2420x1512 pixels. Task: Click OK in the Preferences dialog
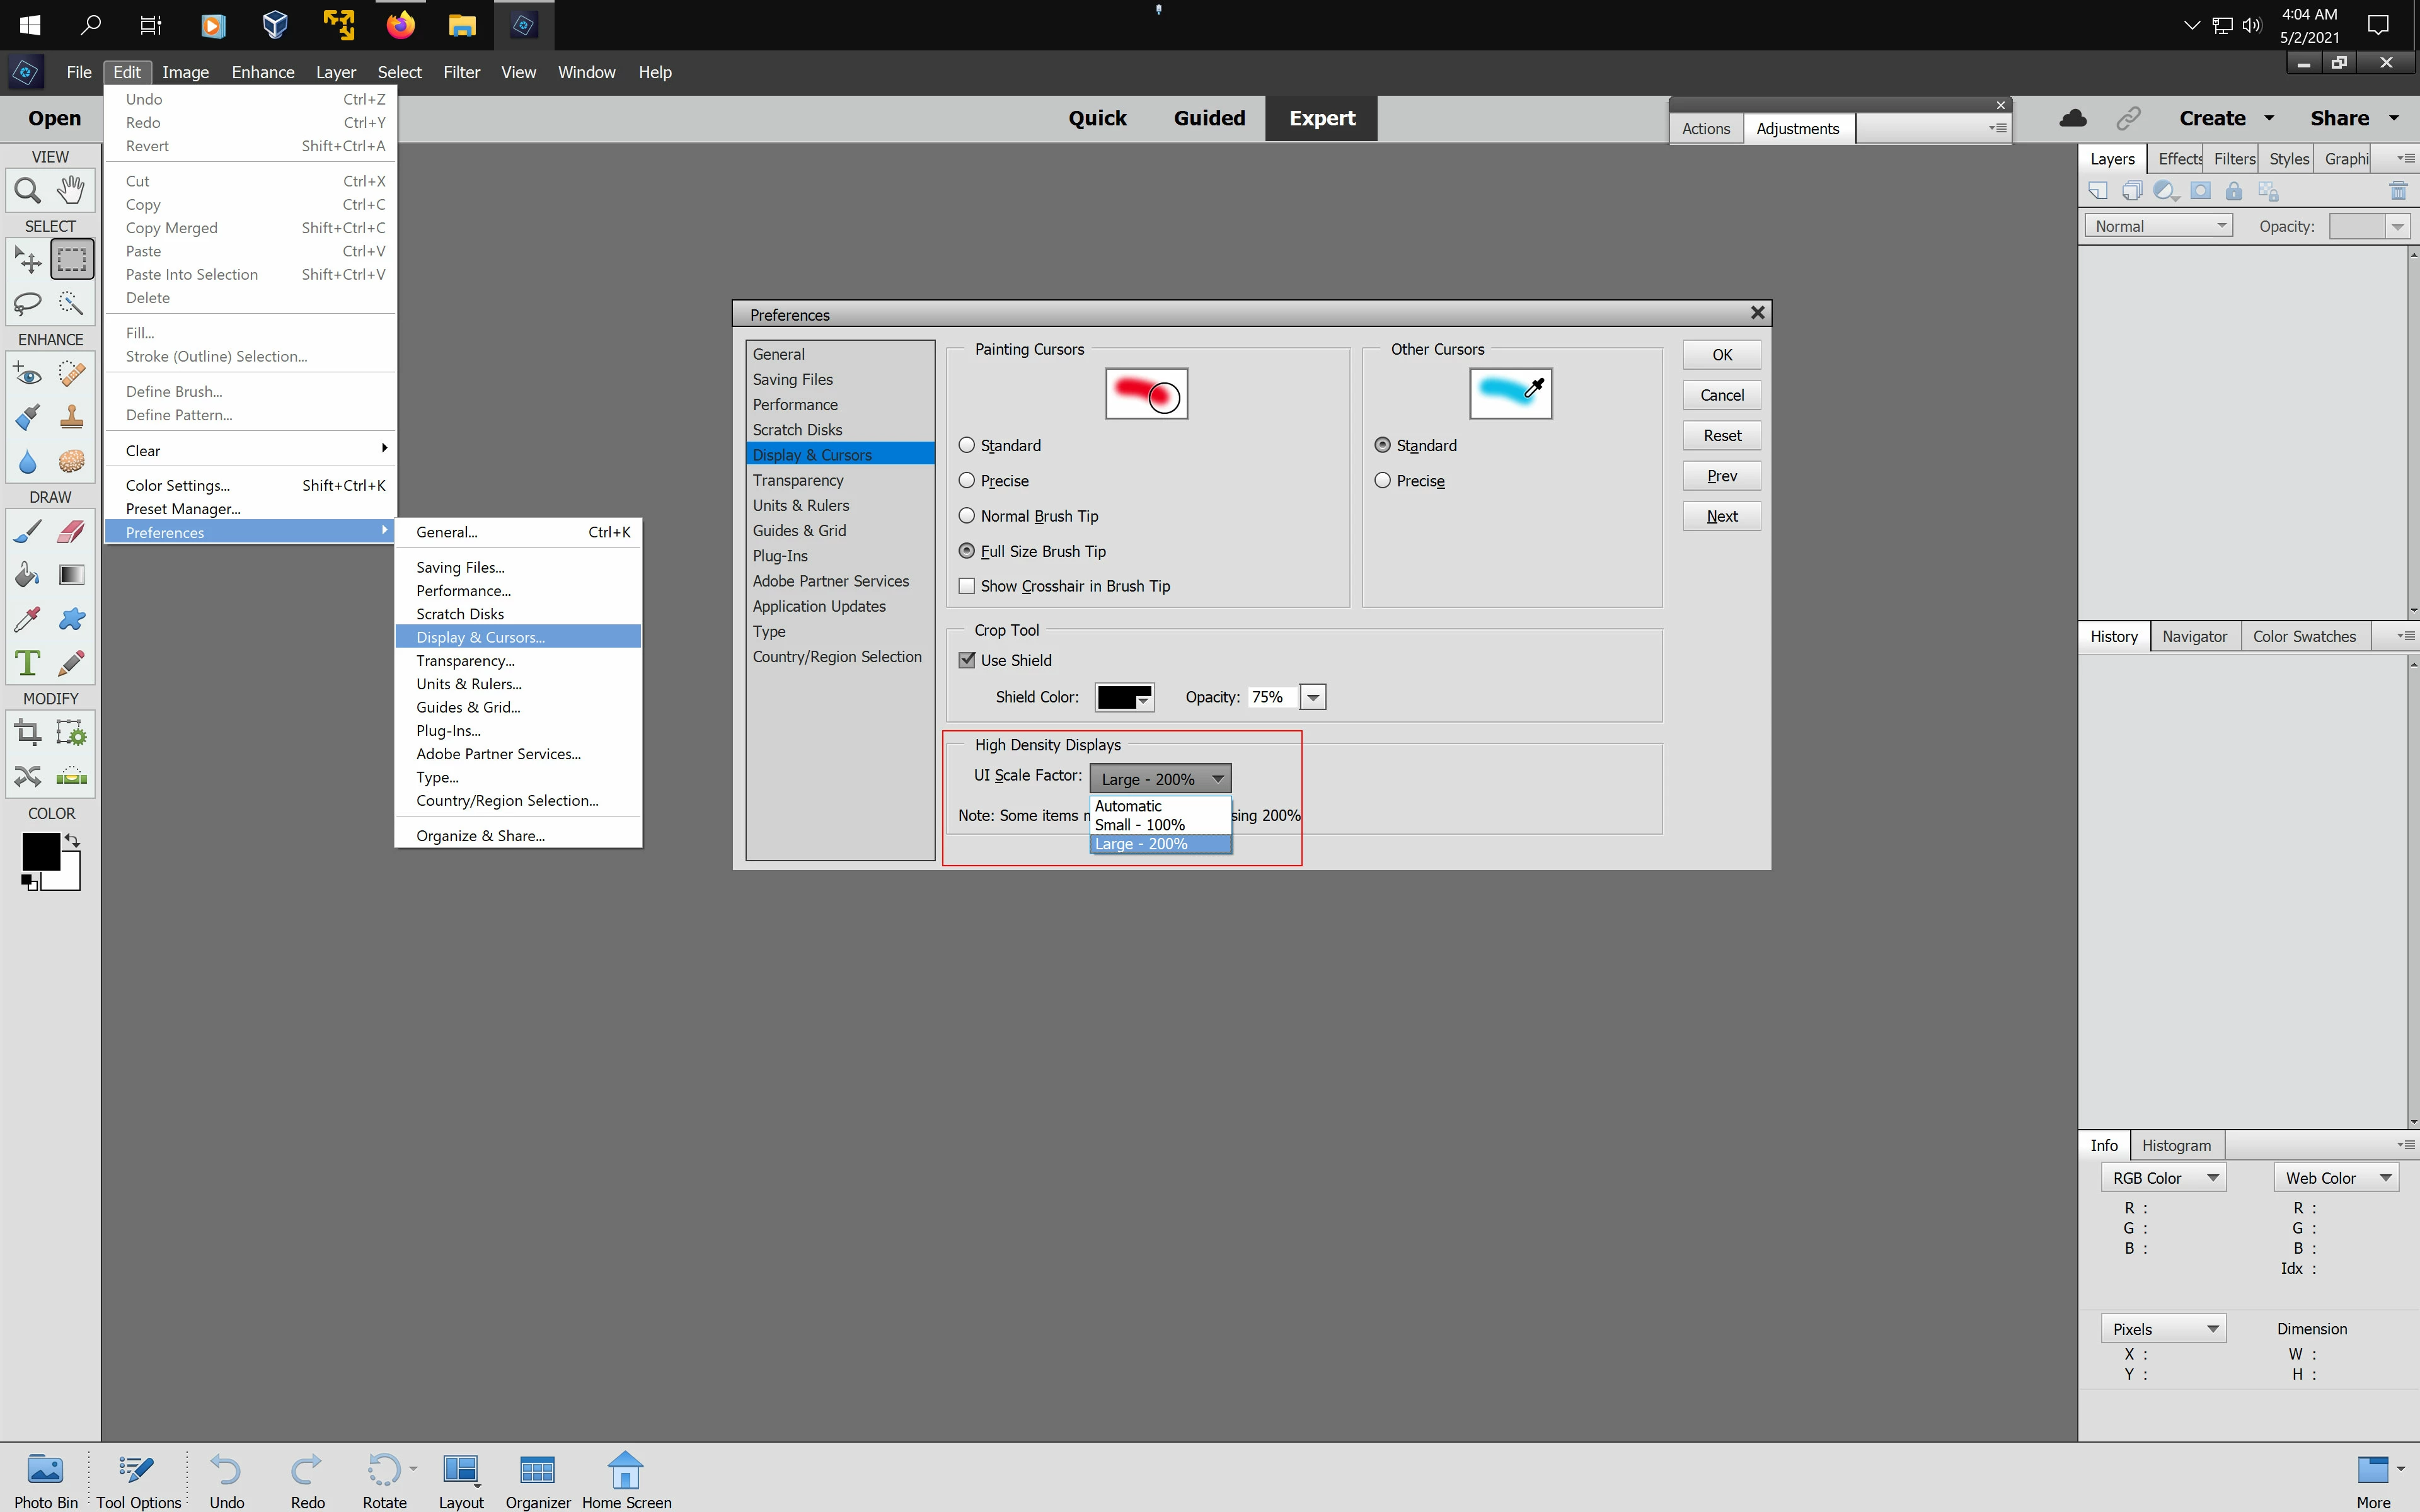point(1721,355)
